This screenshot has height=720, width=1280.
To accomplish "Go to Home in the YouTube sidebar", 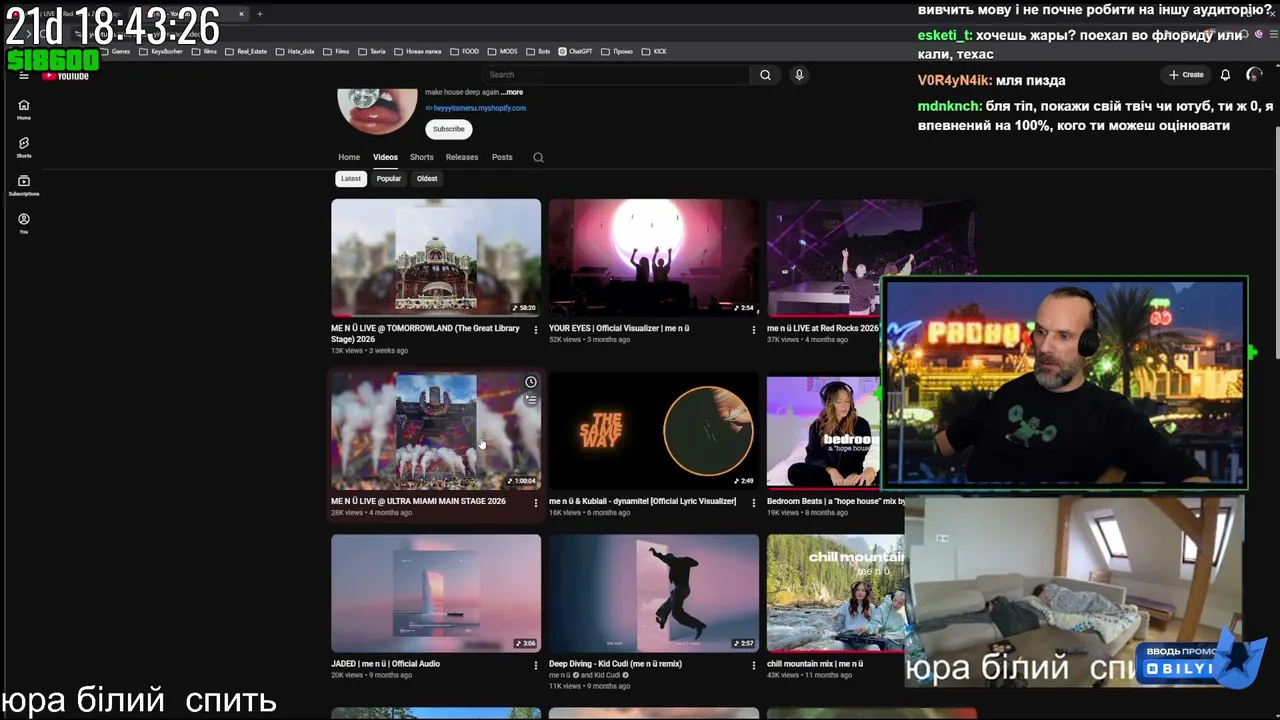I will pyautogui.click(x=24, y=109).
